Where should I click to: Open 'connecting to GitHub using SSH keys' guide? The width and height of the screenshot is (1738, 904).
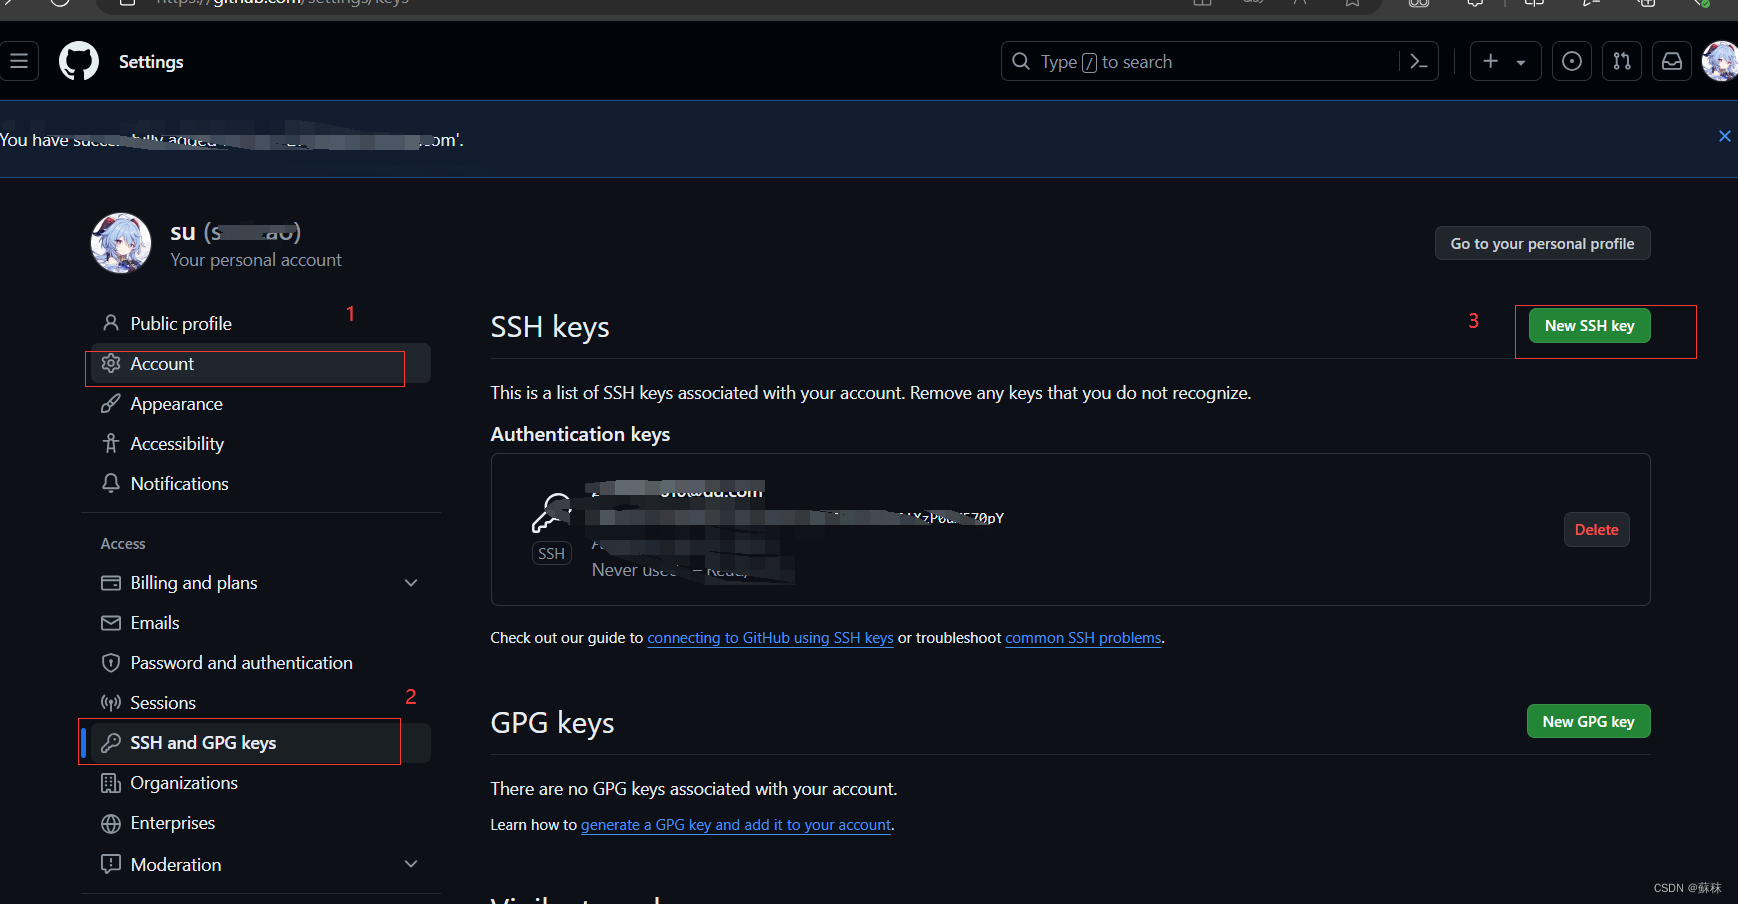(x=770, y=638)
